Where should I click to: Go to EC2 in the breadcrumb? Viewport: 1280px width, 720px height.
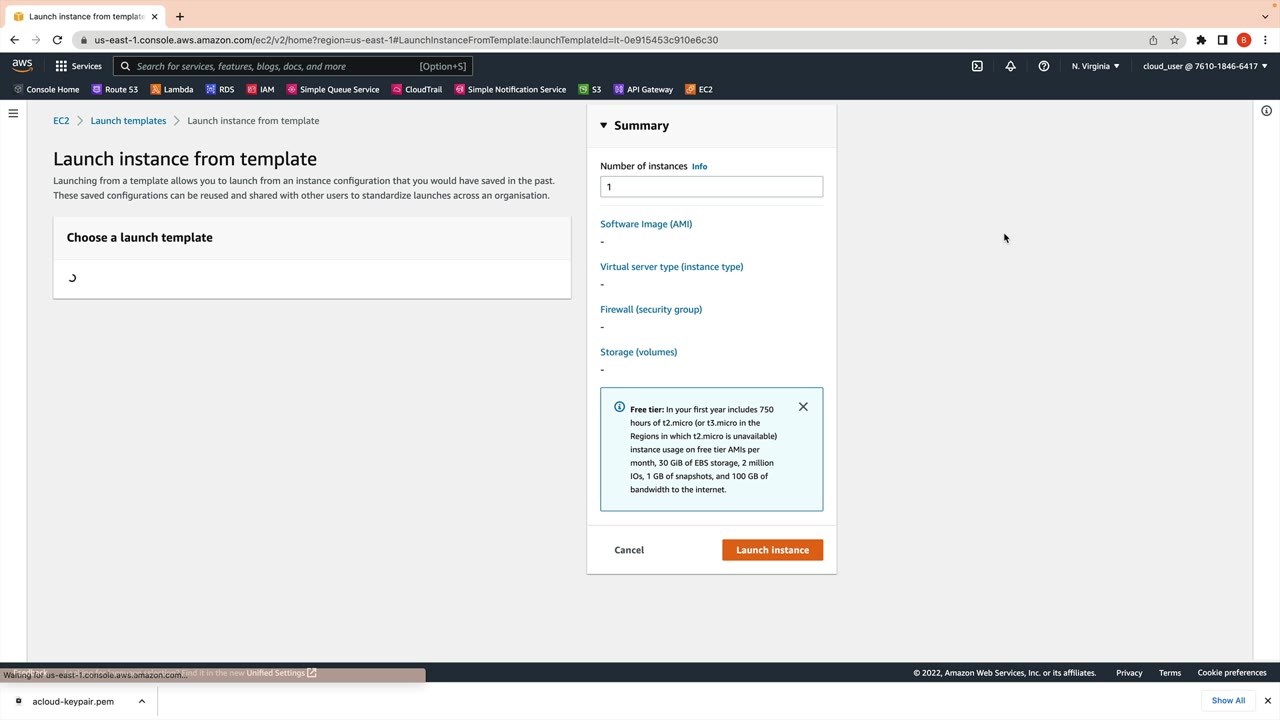pyautogui.click(x=61, y=121)
